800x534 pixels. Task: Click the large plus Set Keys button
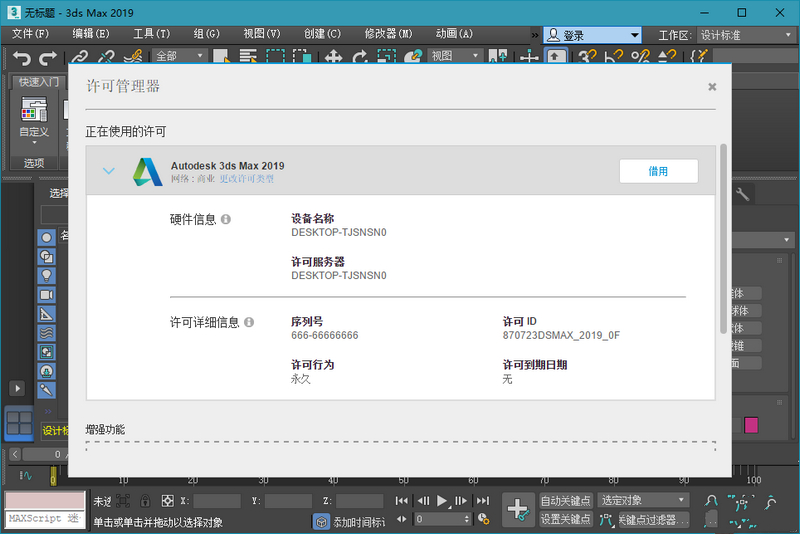click(517, 509)
